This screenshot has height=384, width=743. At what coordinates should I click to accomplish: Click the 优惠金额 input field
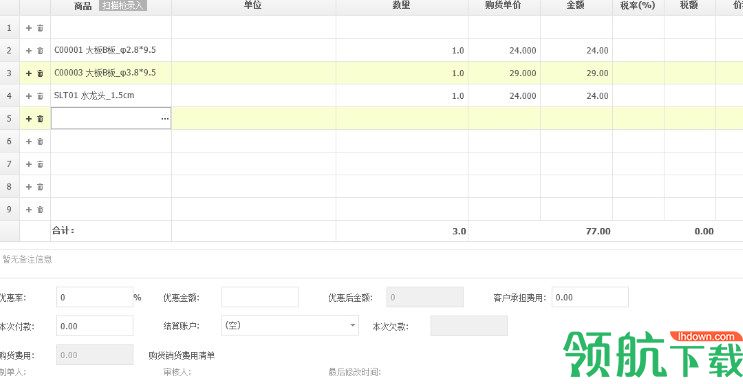coord(260,297)
